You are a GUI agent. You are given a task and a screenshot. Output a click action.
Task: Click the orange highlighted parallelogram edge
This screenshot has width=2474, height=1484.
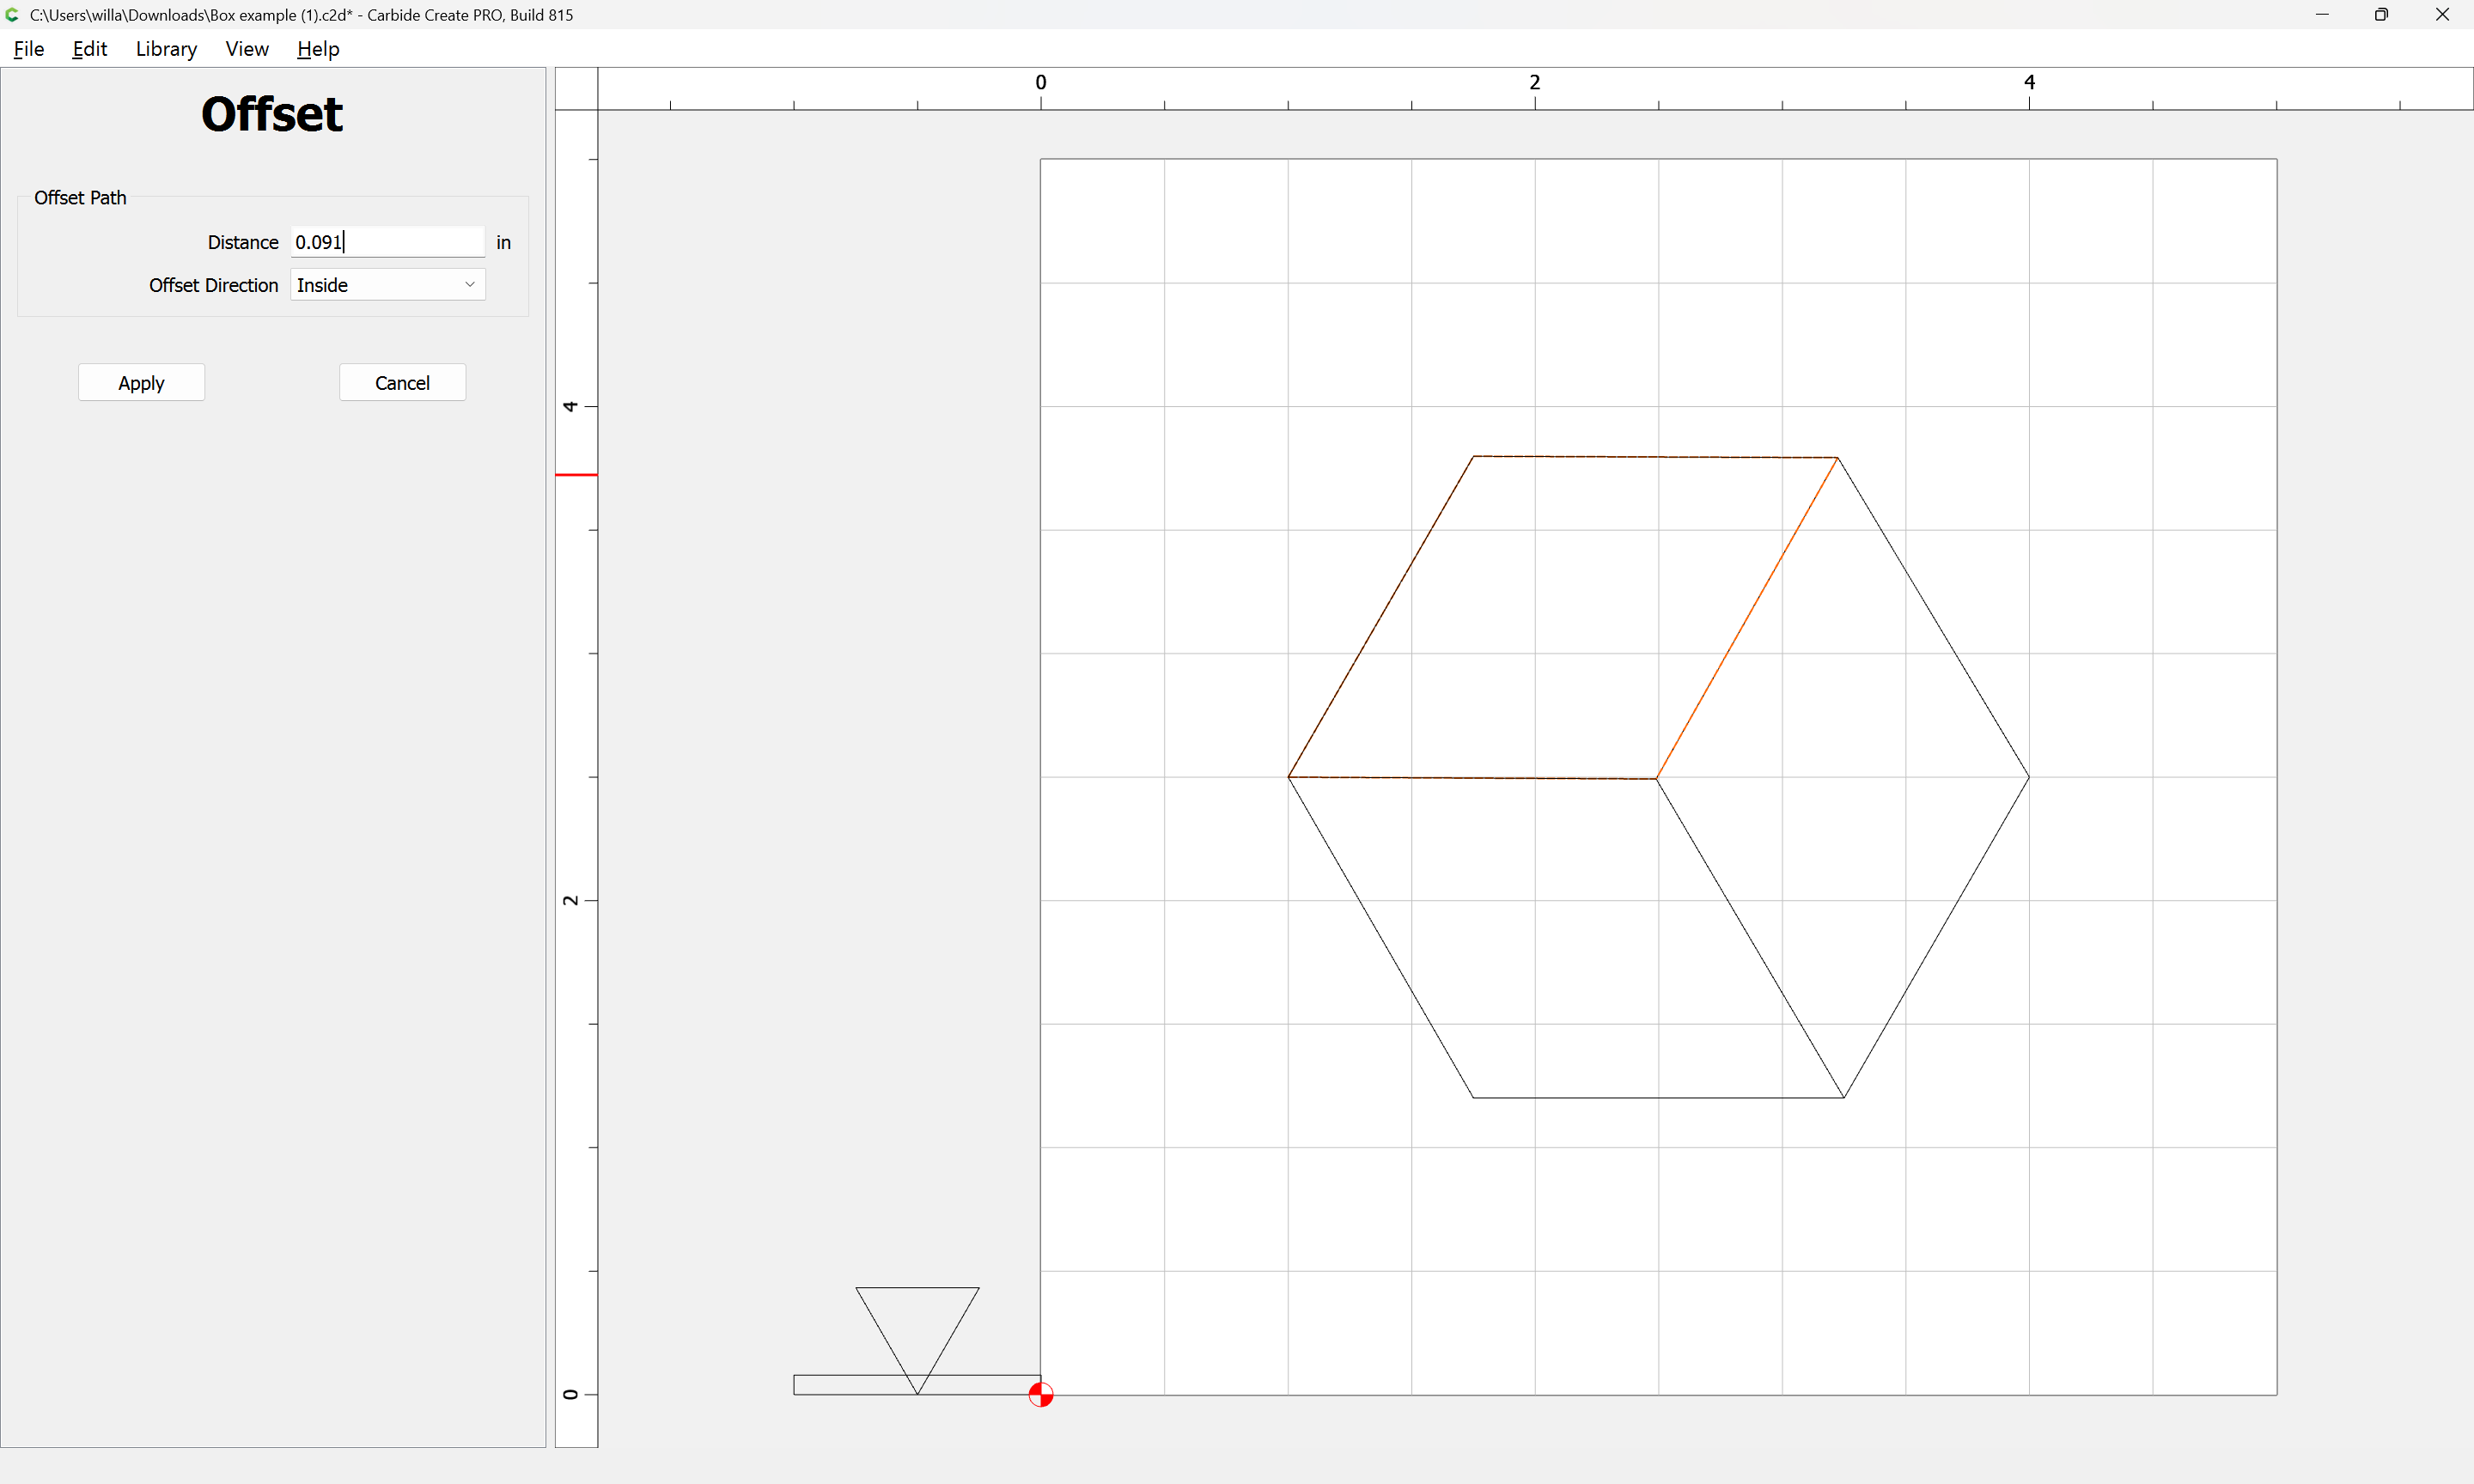[1747, 617]
